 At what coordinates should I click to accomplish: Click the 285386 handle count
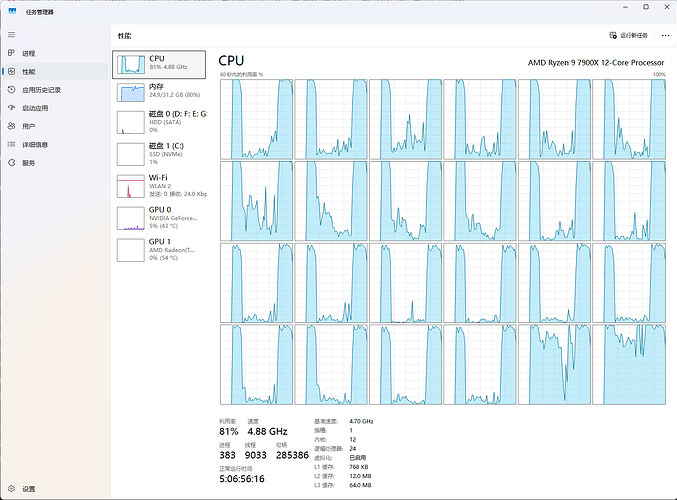(x=292, y=455)
